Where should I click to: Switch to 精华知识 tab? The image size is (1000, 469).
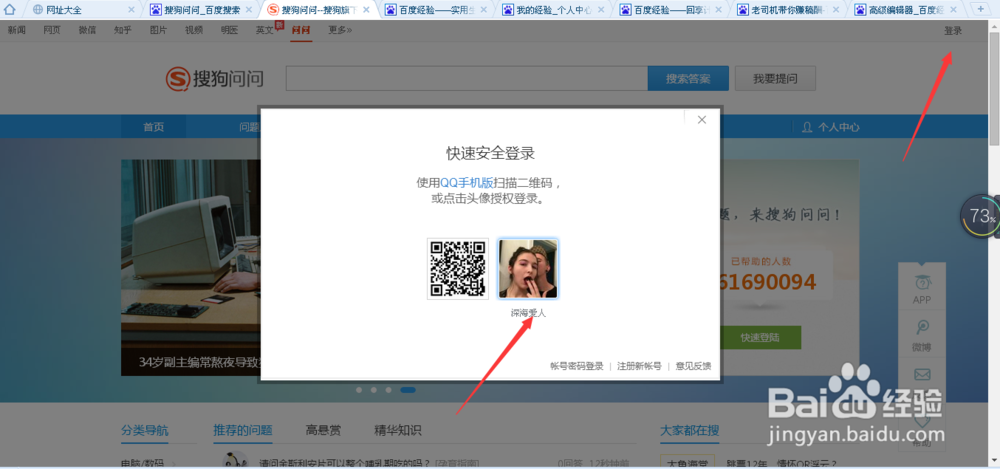click(398, 431)
